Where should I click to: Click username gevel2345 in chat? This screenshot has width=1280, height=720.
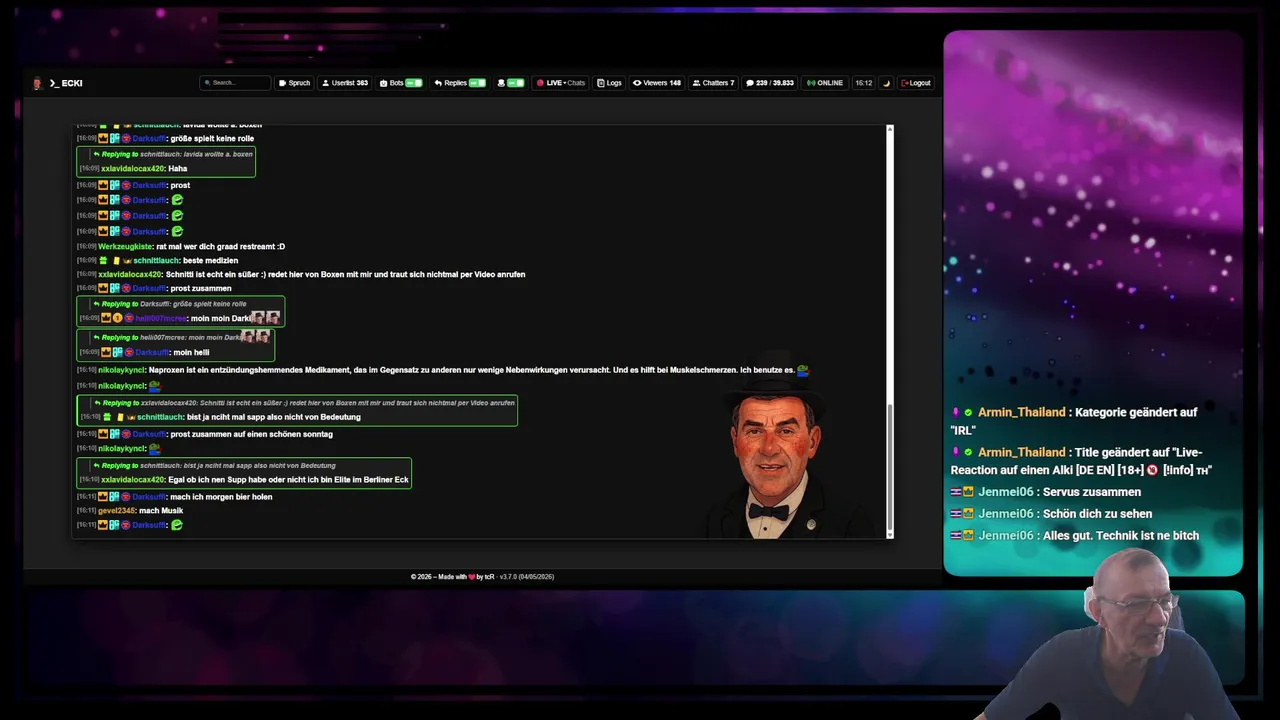tap(116, 511)
